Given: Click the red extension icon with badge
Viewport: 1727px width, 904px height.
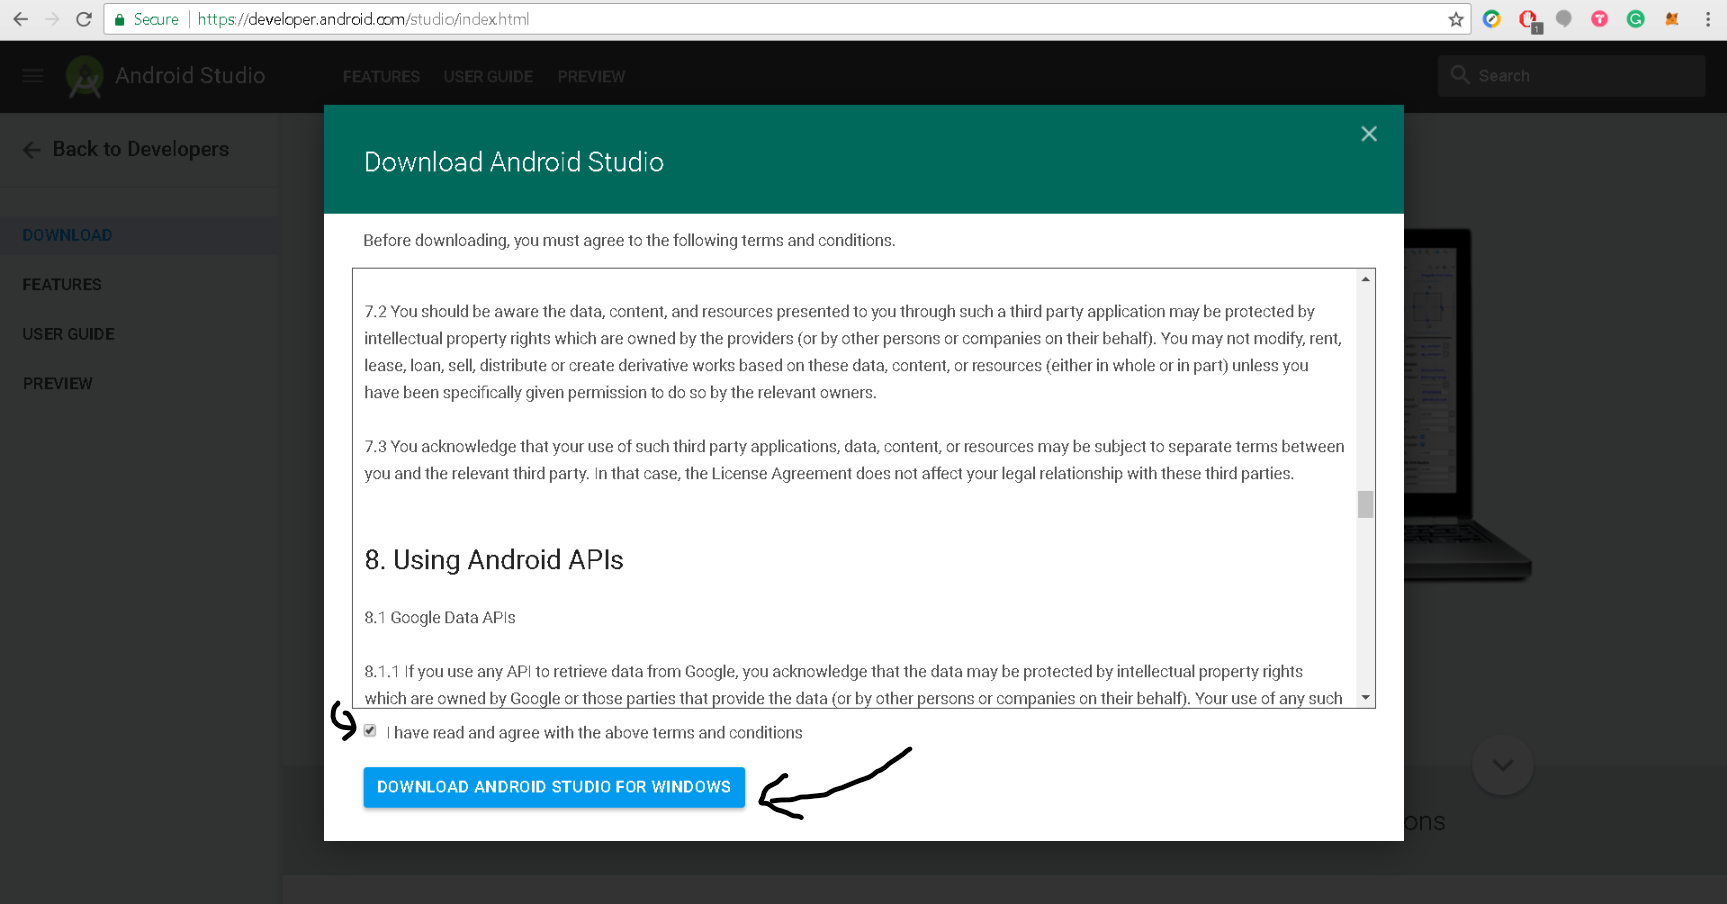Looking at the screenshot, I should pyautogui.click(x=1529, y=20).
